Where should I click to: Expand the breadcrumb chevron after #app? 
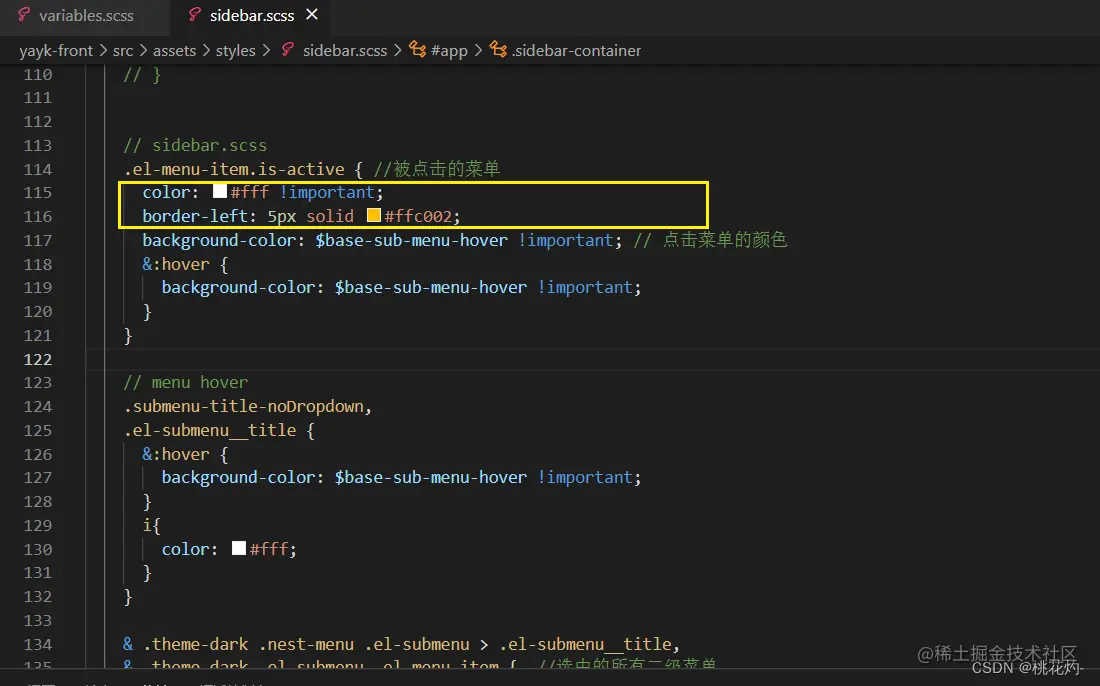point(478,51)
